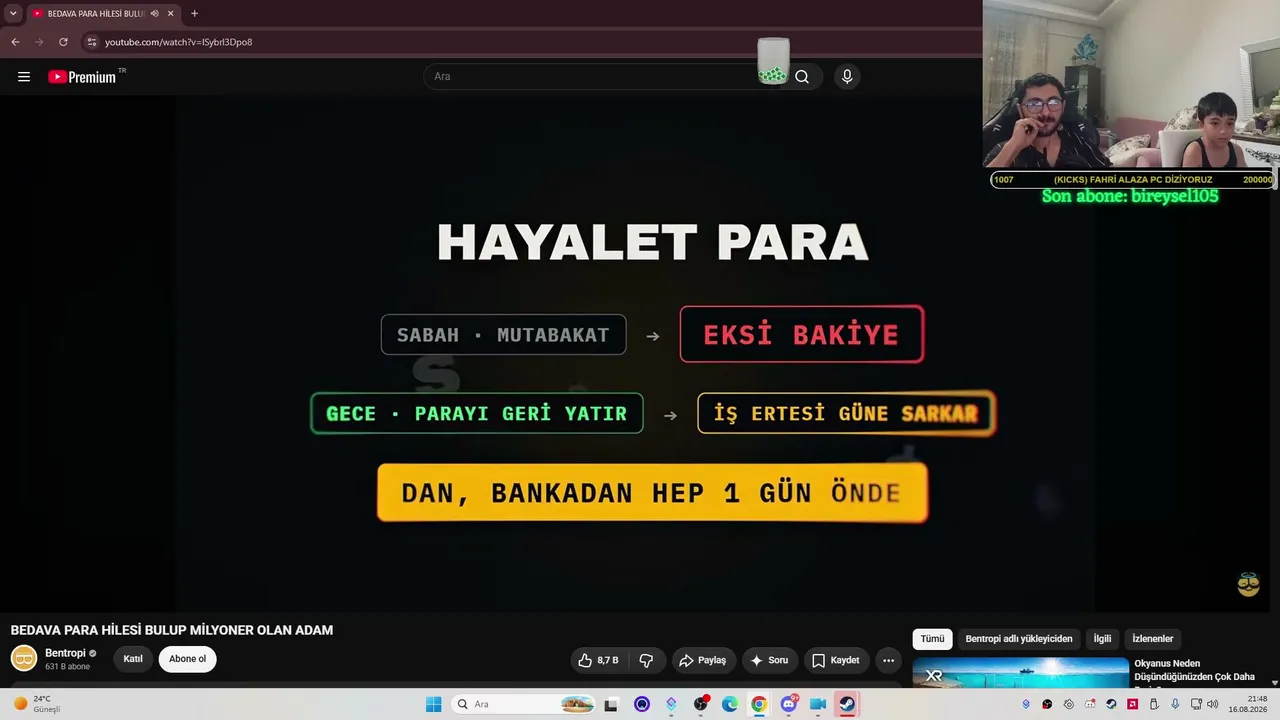The image size is (1280, 720).
Task: Start voice search with the microphone
Action: (x=847, y=77)
